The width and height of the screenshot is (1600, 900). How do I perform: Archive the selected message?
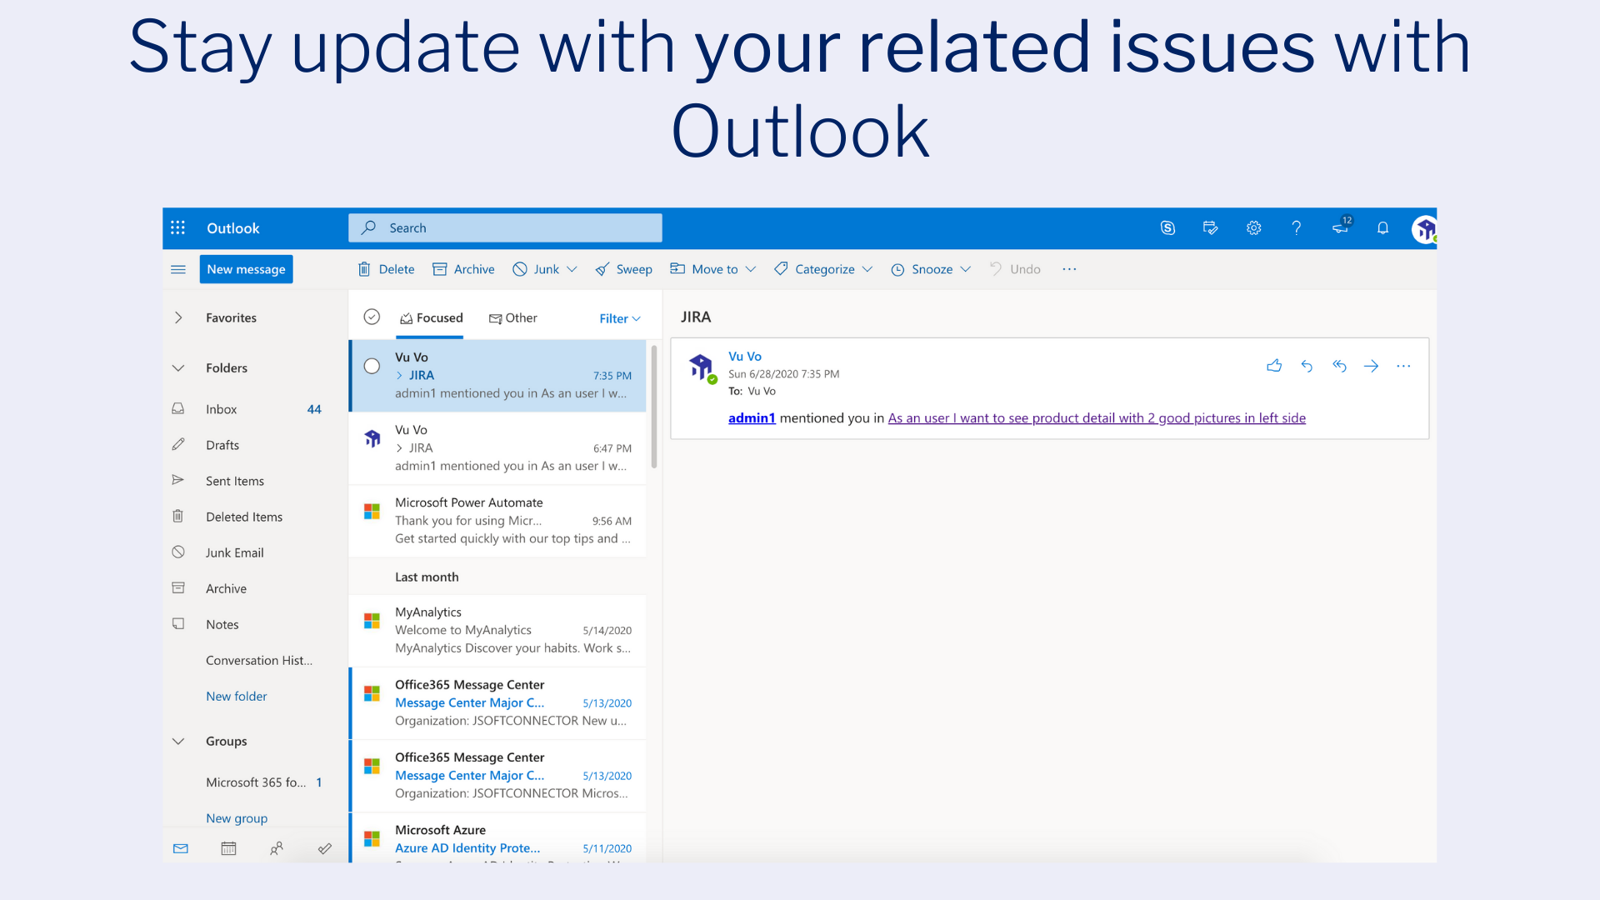463,269
